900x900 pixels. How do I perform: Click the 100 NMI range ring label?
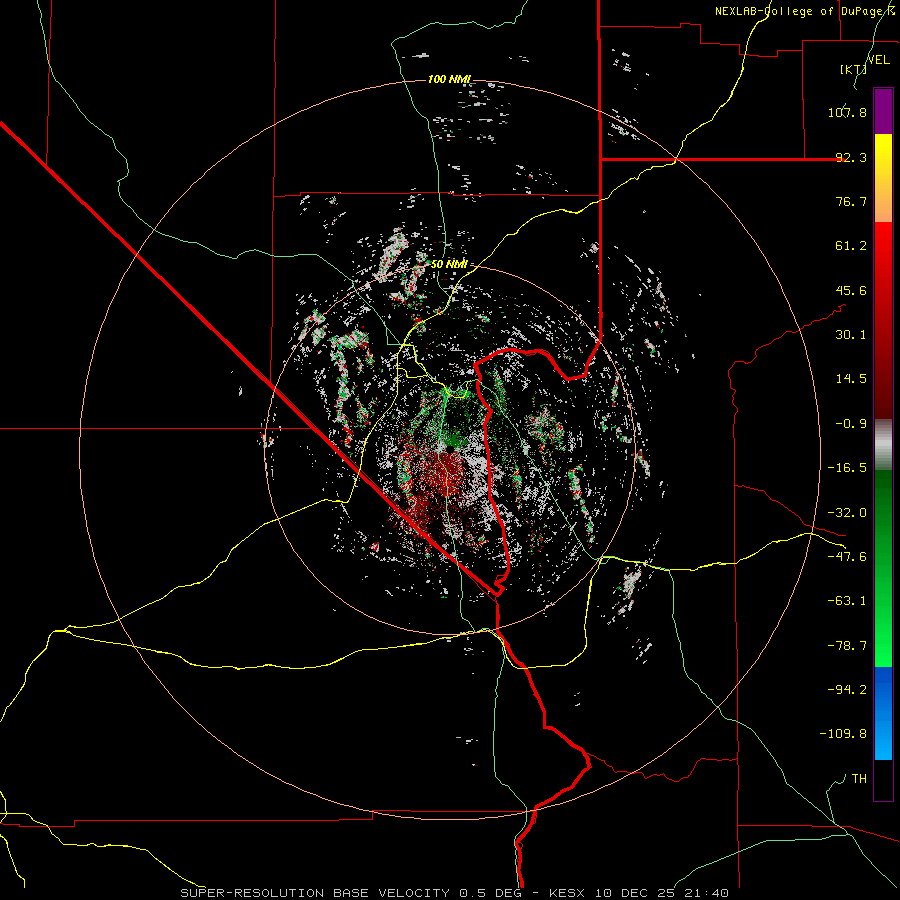(x=449, y=79)
